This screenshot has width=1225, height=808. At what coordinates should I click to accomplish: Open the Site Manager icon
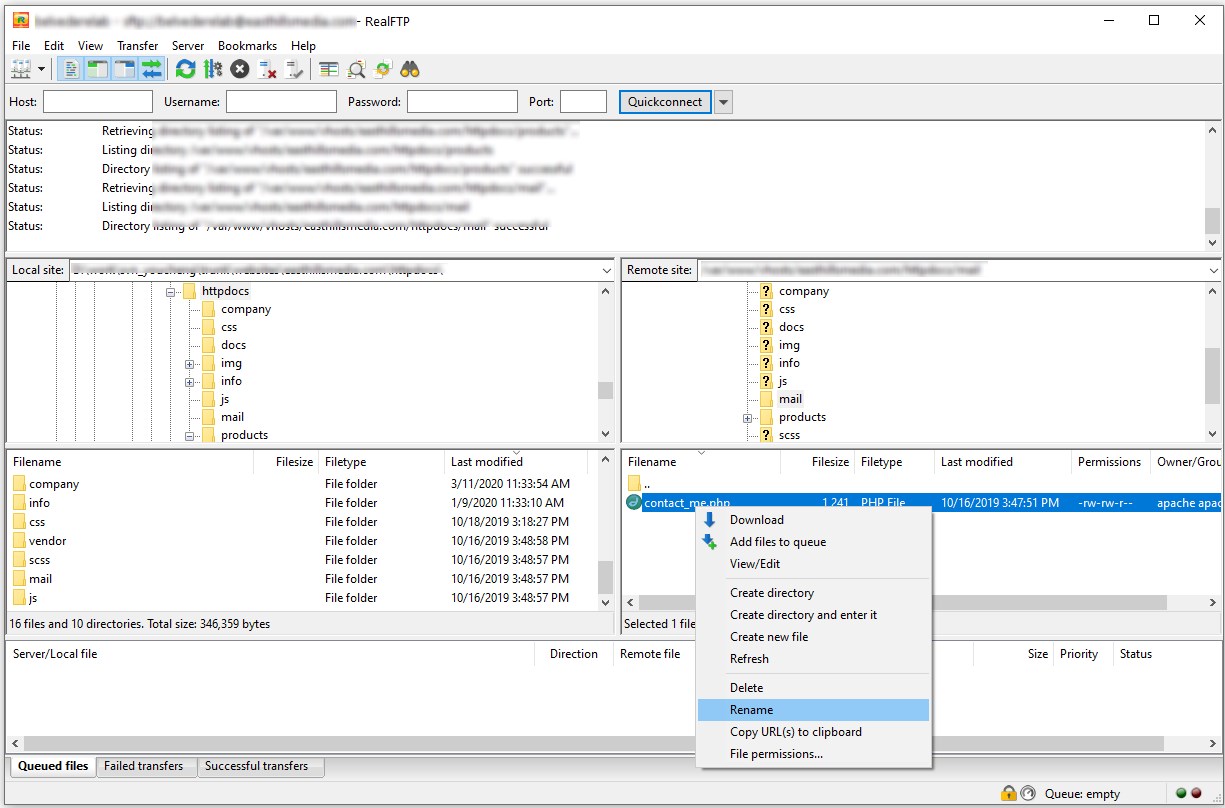coord(20,69)
